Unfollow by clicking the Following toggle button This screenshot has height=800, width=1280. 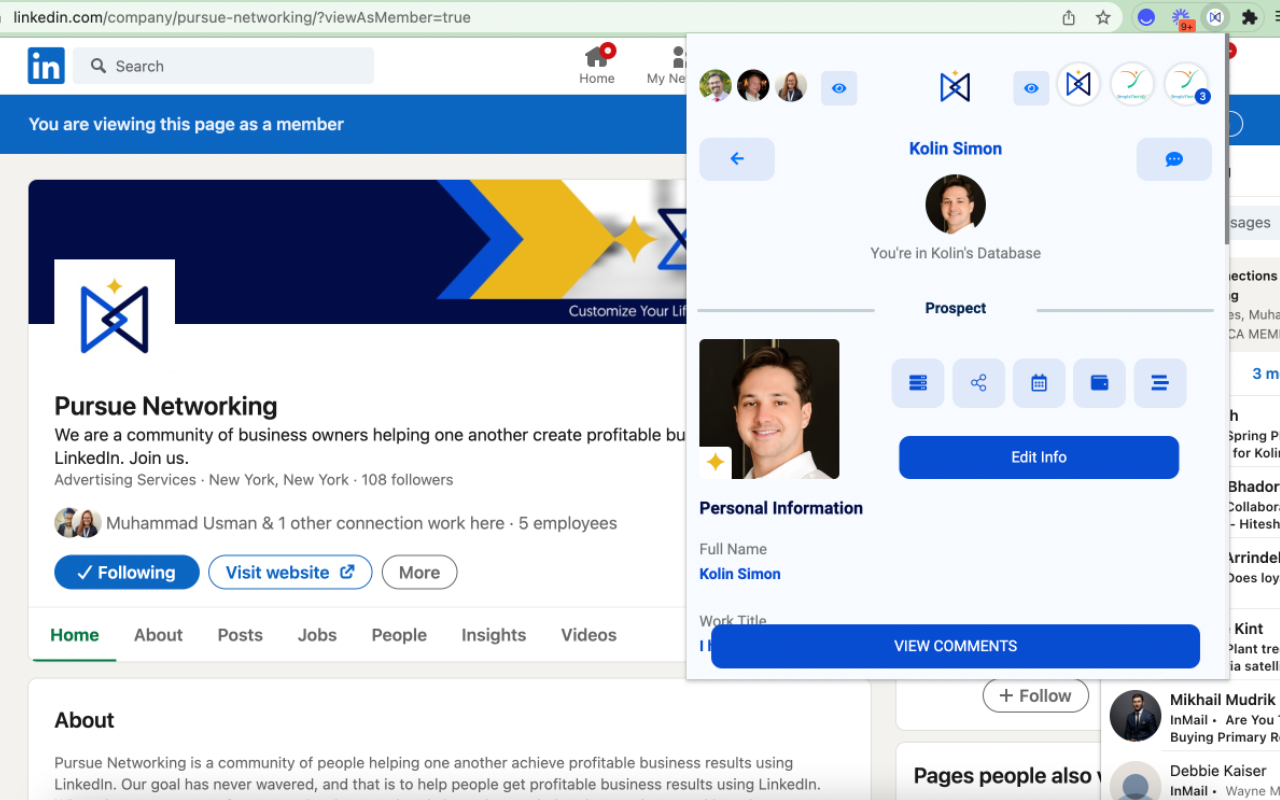126,572
